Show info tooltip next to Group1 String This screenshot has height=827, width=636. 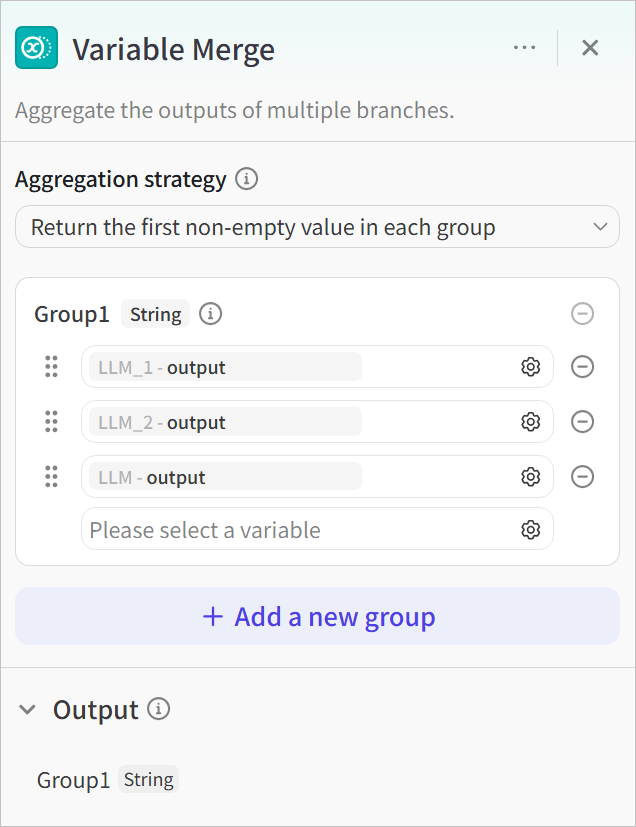[x=210, y=314]
